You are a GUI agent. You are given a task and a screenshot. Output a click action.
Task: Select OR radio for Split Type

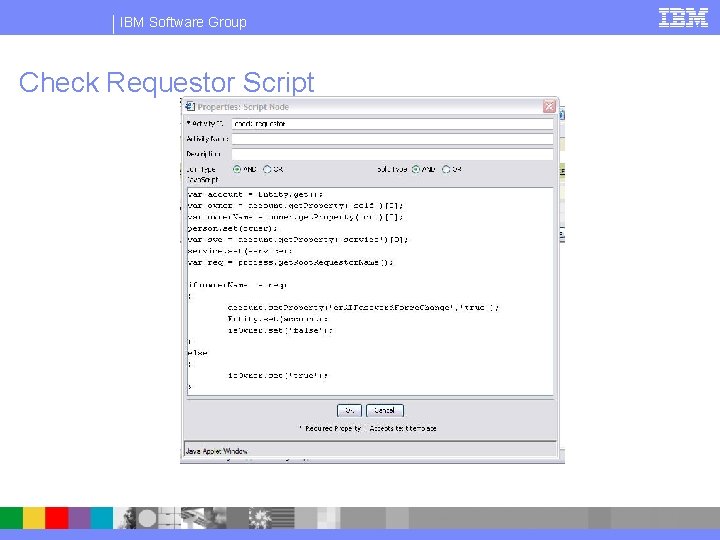[446, 169]
